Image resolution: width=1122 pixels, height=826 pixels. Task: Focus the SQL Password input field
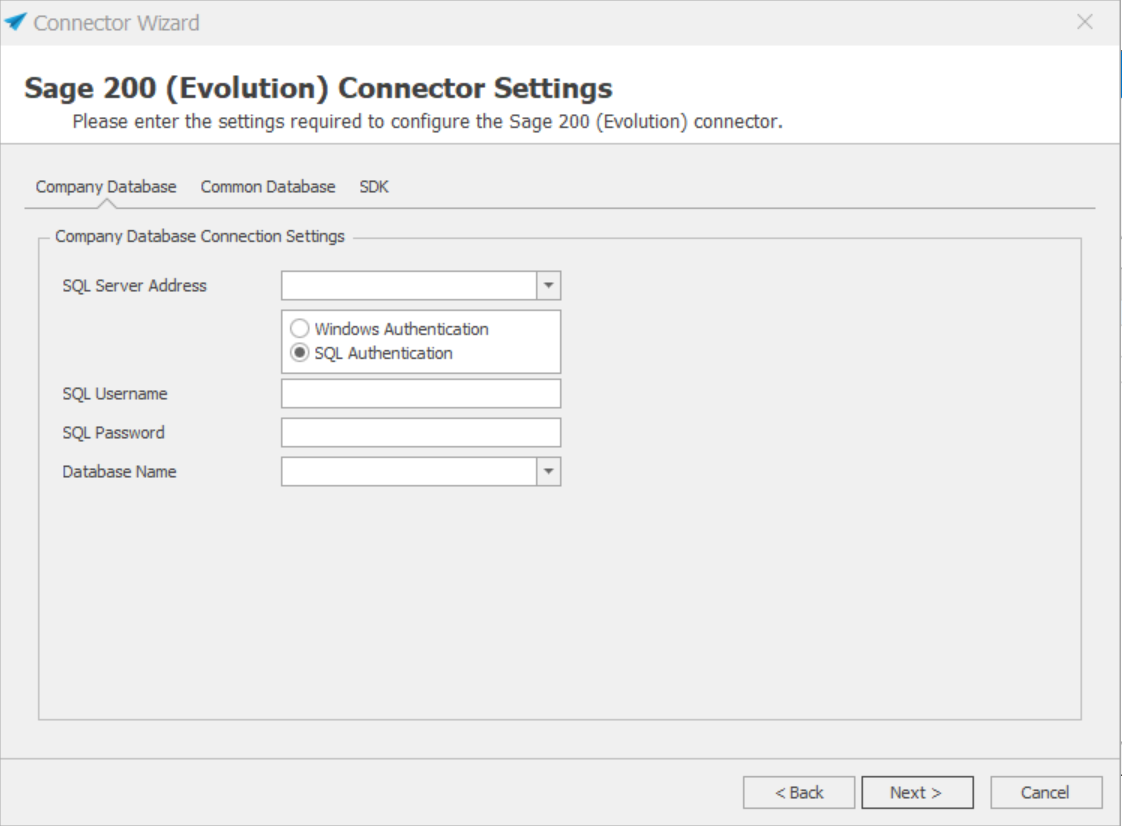[x=421, y=432]
